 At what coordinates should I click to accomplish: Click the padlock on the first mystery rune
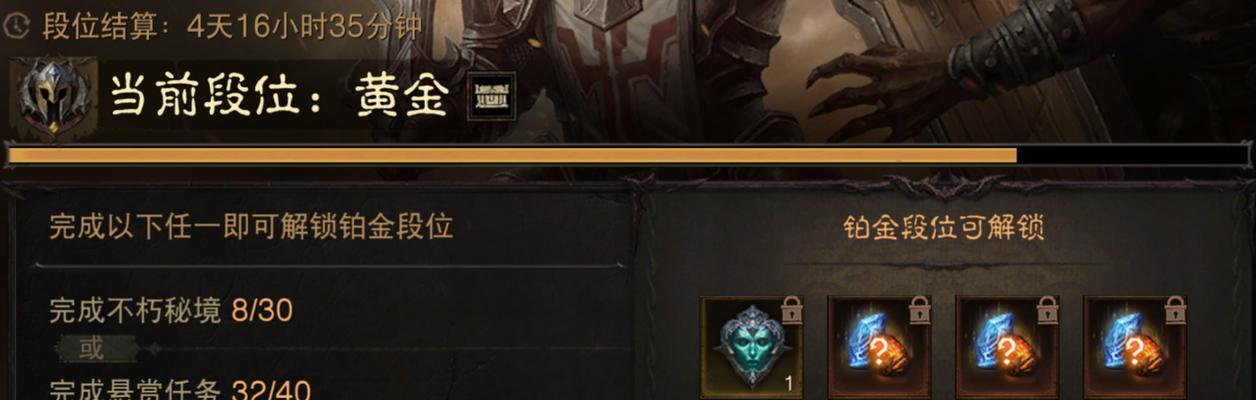919,310
